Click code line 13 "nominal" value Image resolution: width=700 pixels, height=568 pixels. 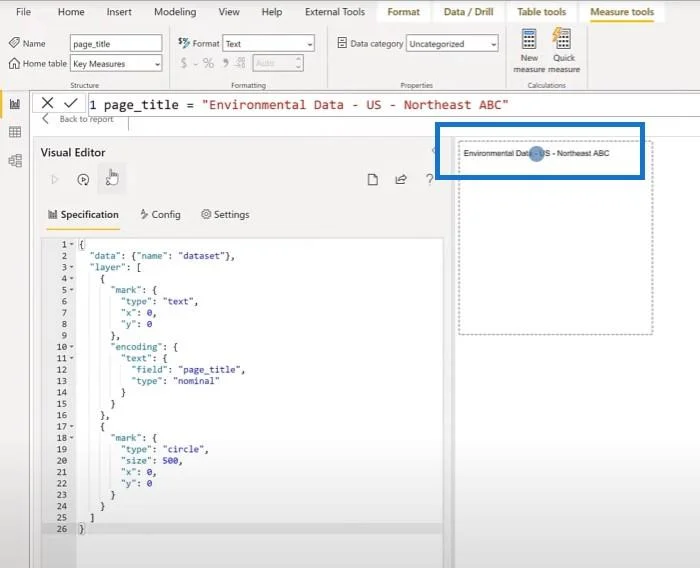pos(196,381)
